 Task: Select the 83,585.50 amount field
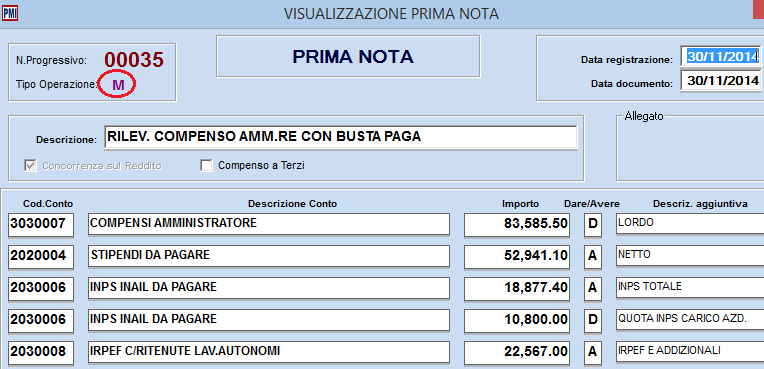point(517,224)
